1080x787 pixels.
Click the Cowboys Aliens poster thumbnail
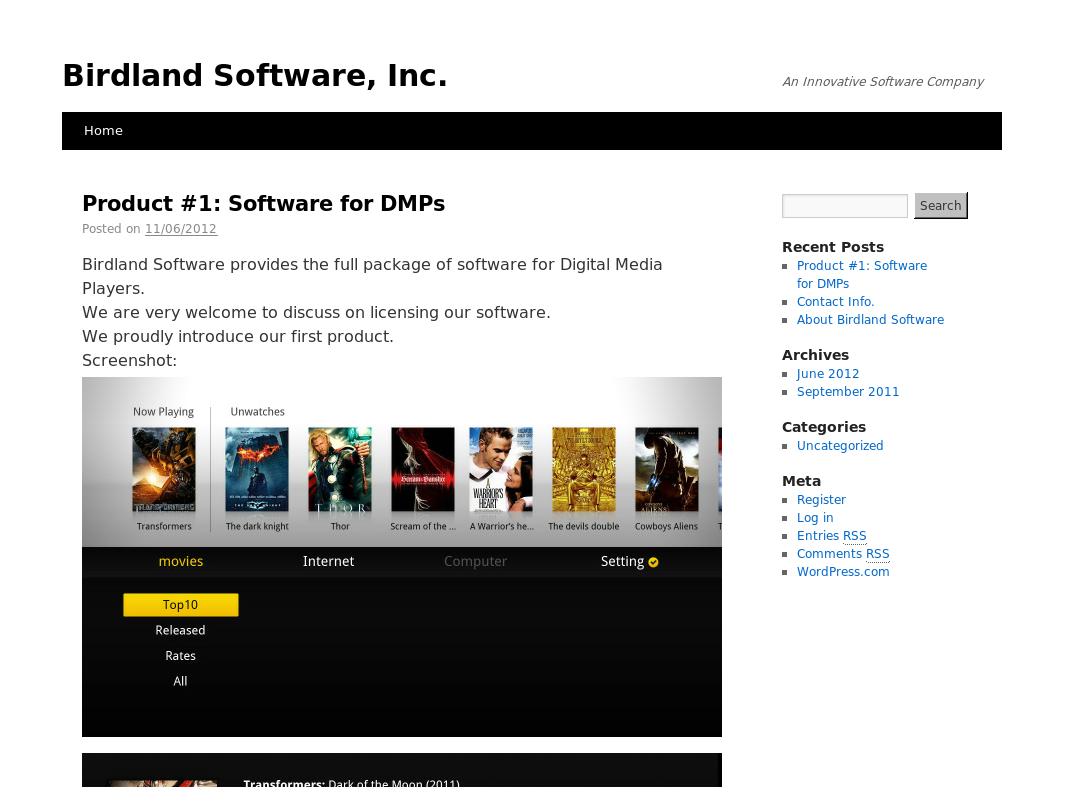click(x=667, y=470)
